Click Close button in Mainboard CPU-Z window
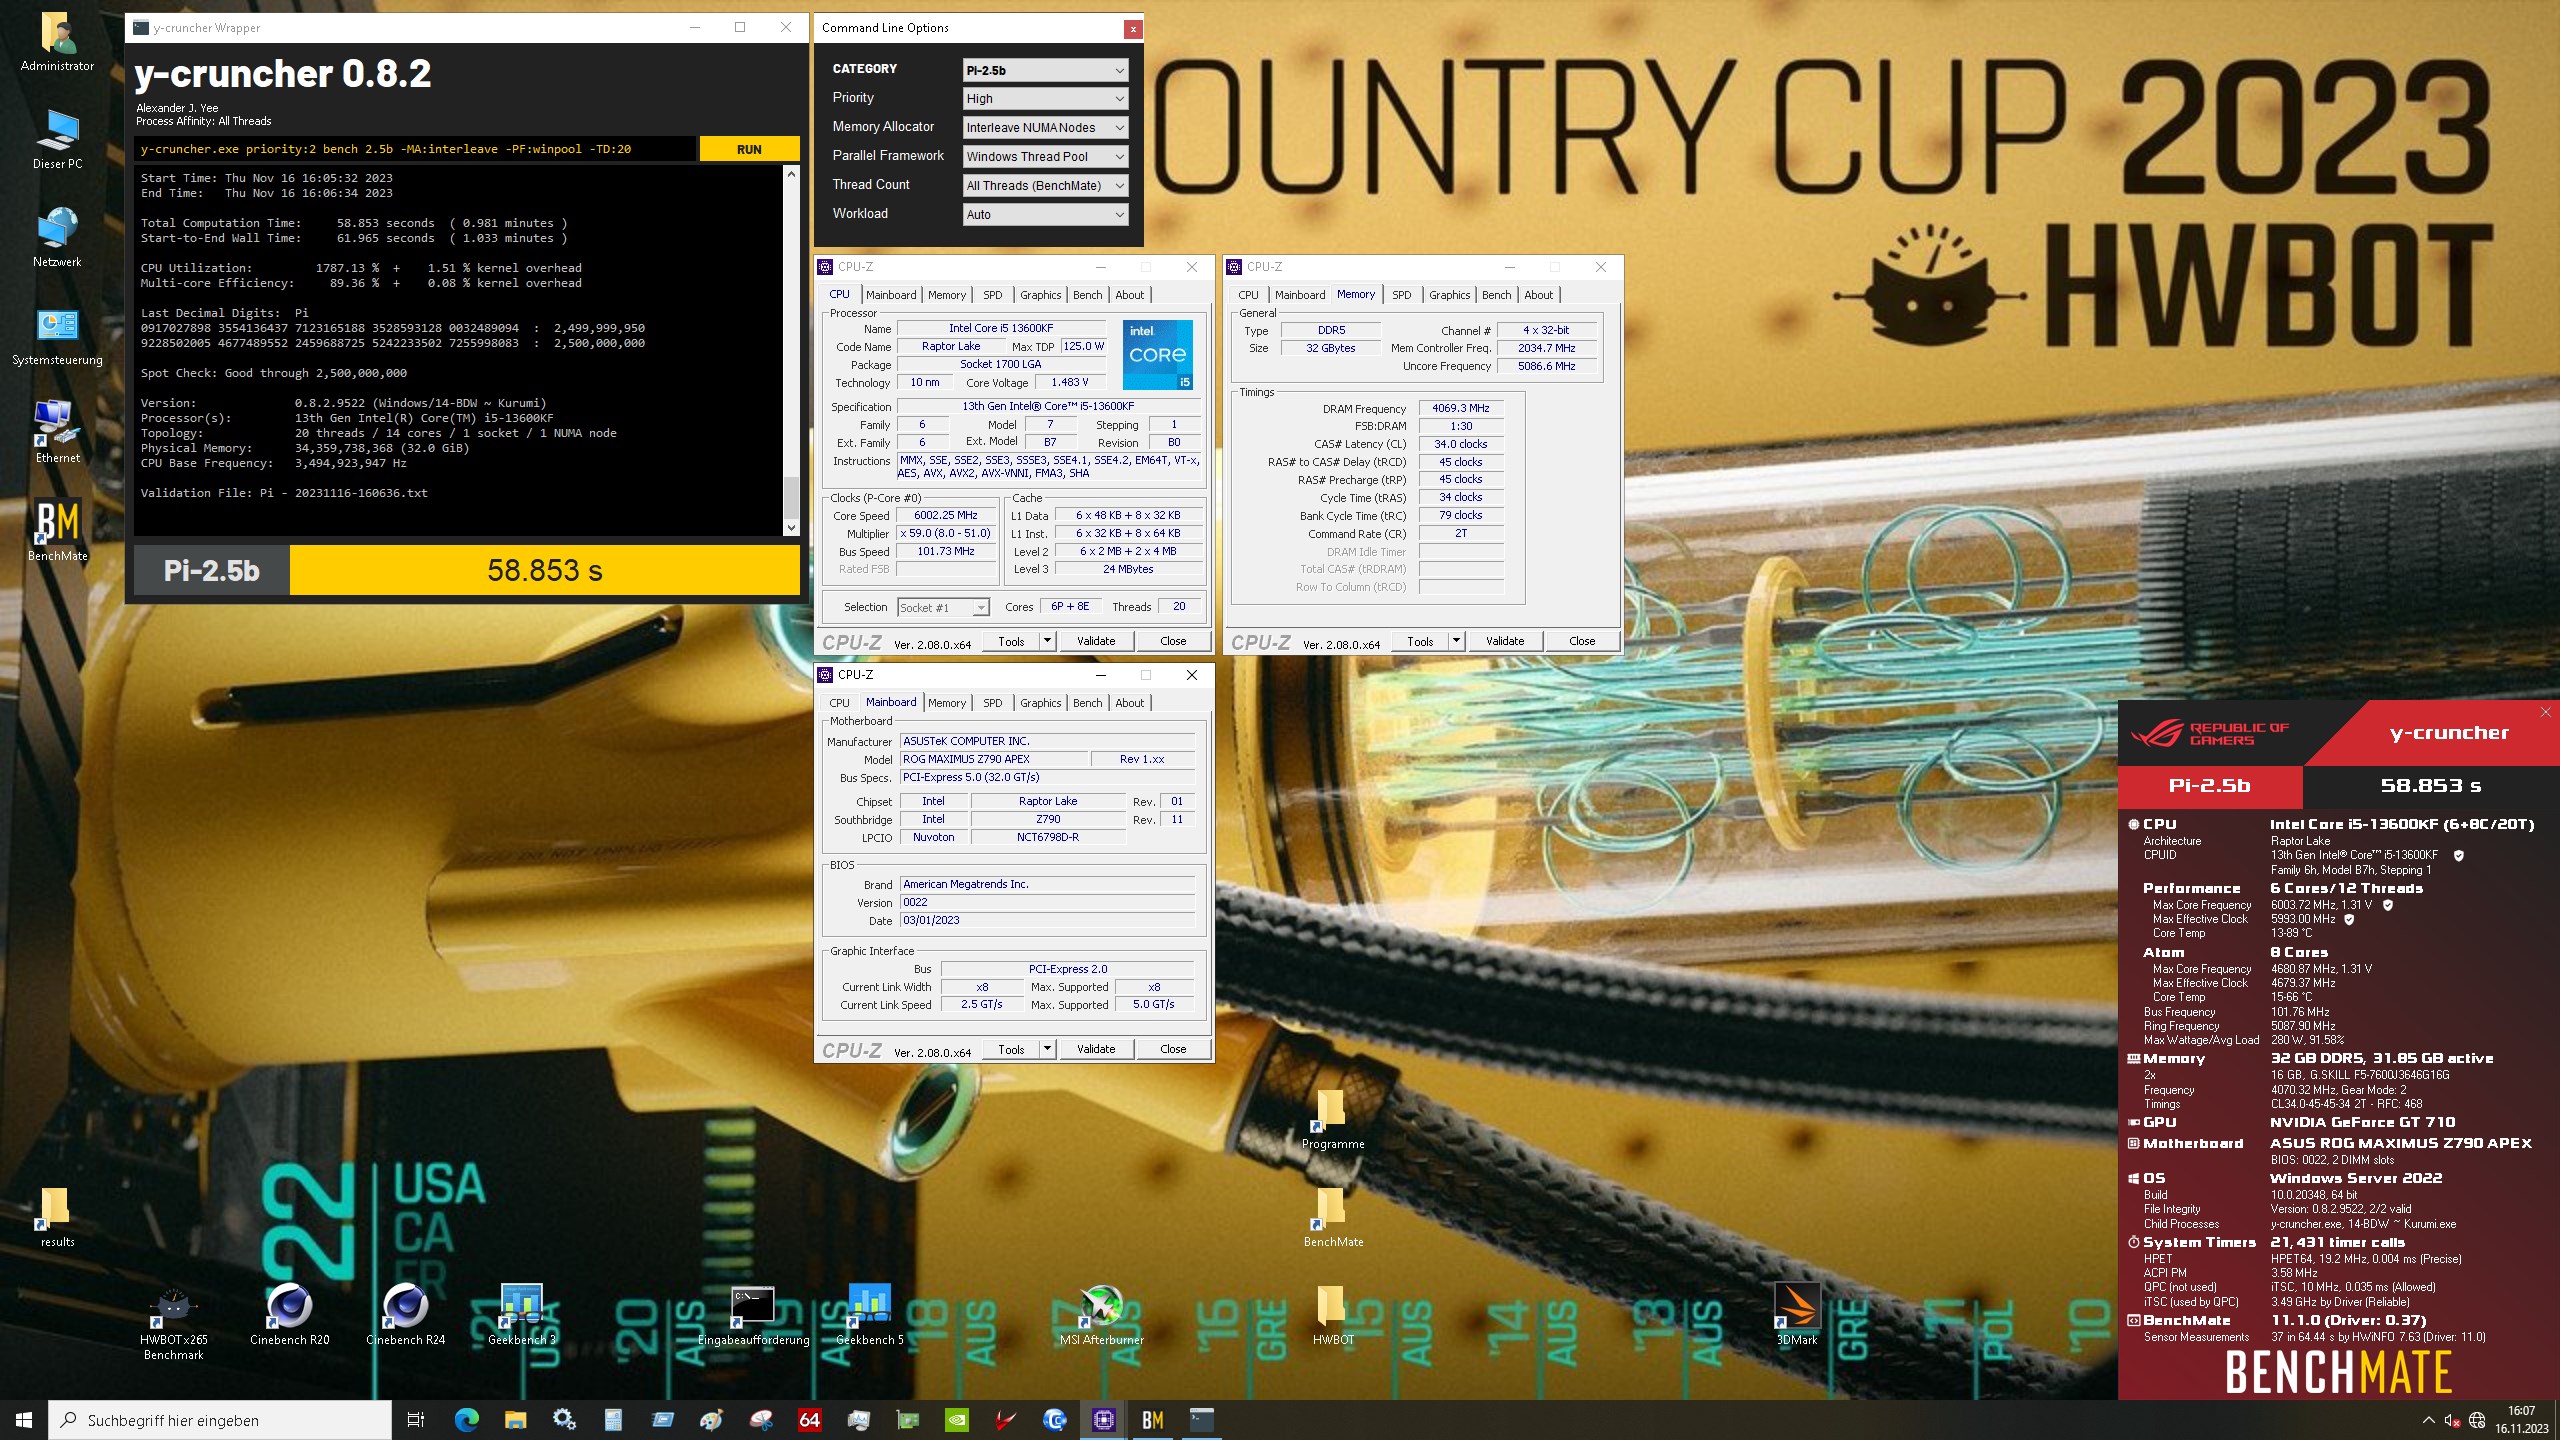 (1172, 1049)
